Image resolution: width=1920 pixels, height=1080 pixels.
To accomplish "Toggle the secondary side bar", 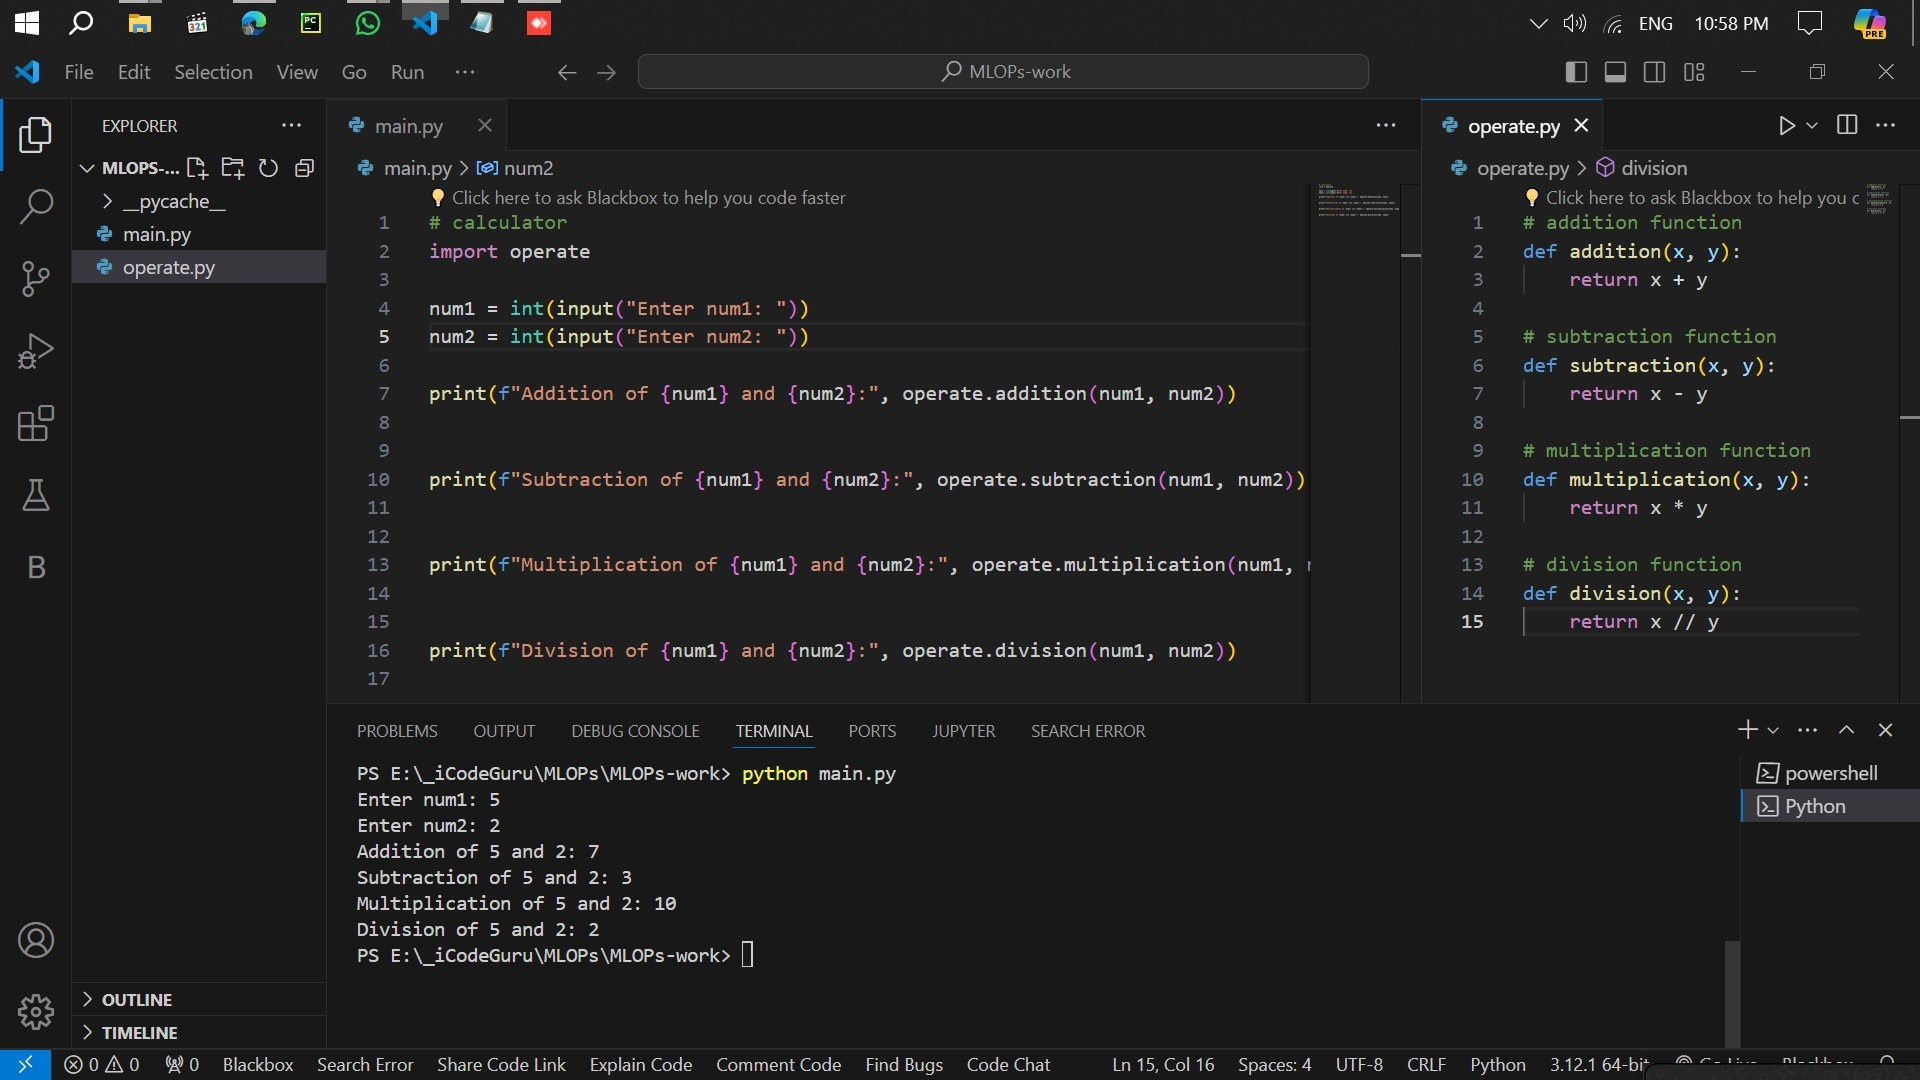I will [x=1654, y=72].
